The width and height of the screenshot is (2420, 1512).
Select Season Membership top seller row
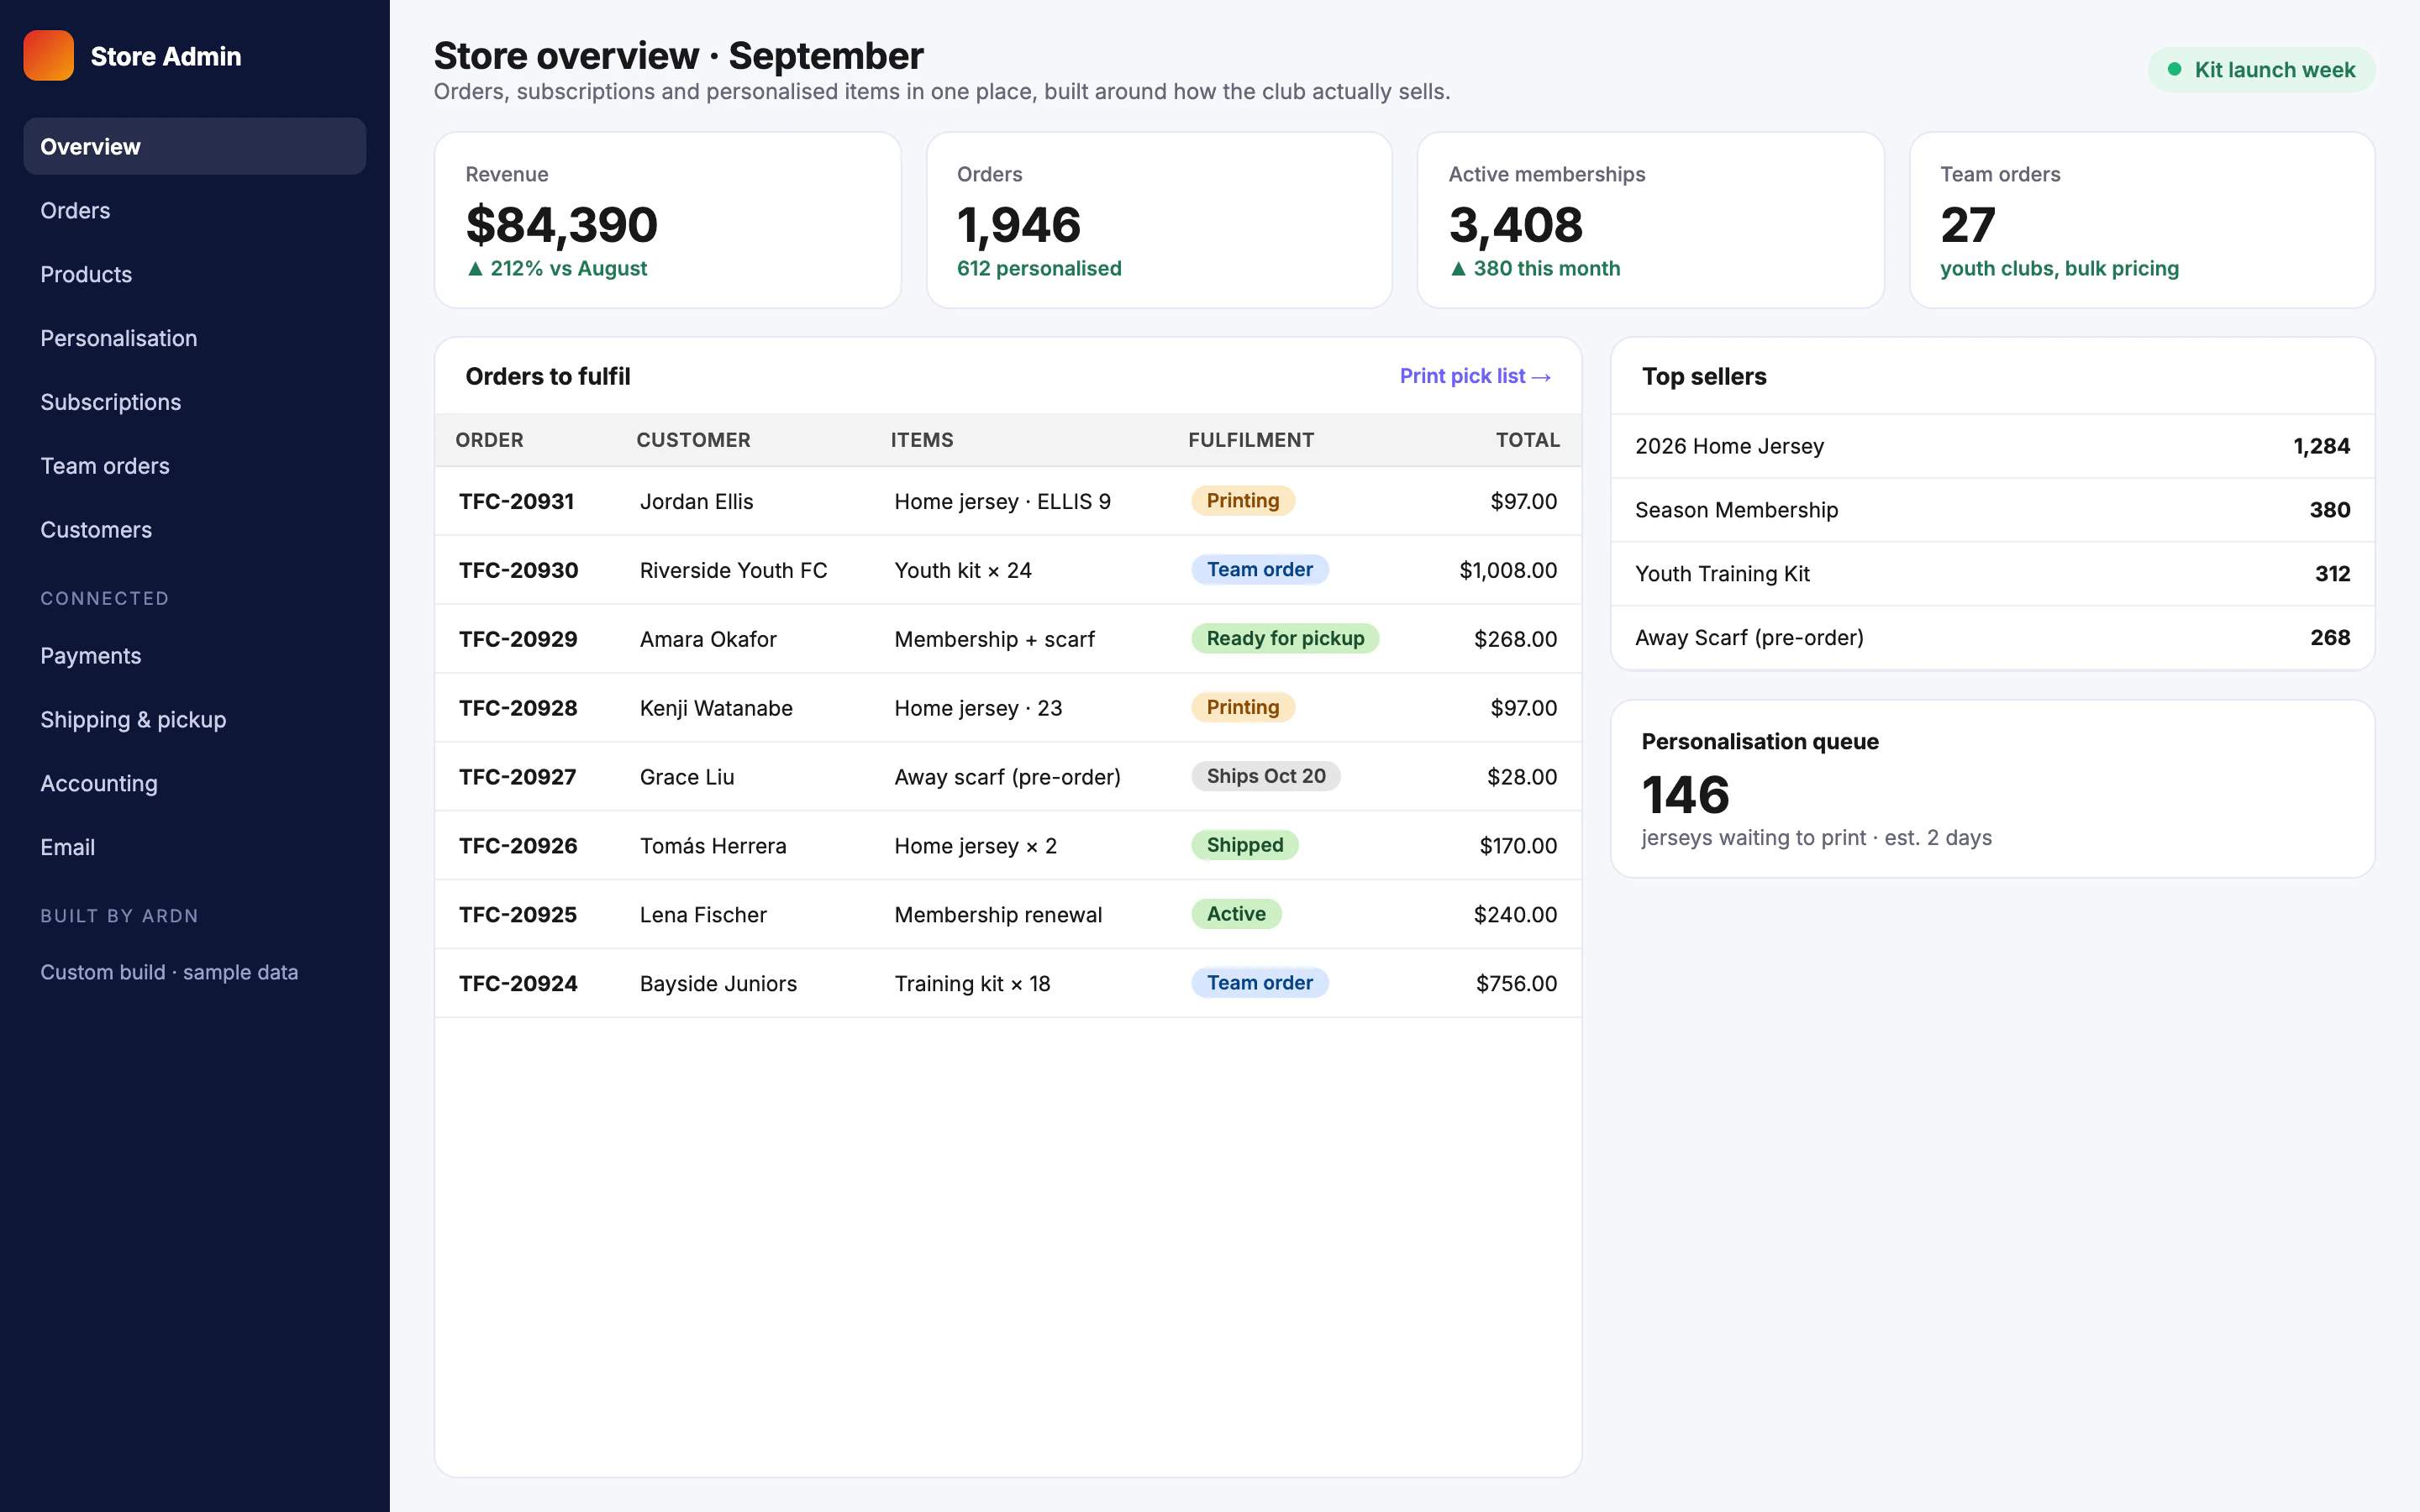coord(1992,510)
